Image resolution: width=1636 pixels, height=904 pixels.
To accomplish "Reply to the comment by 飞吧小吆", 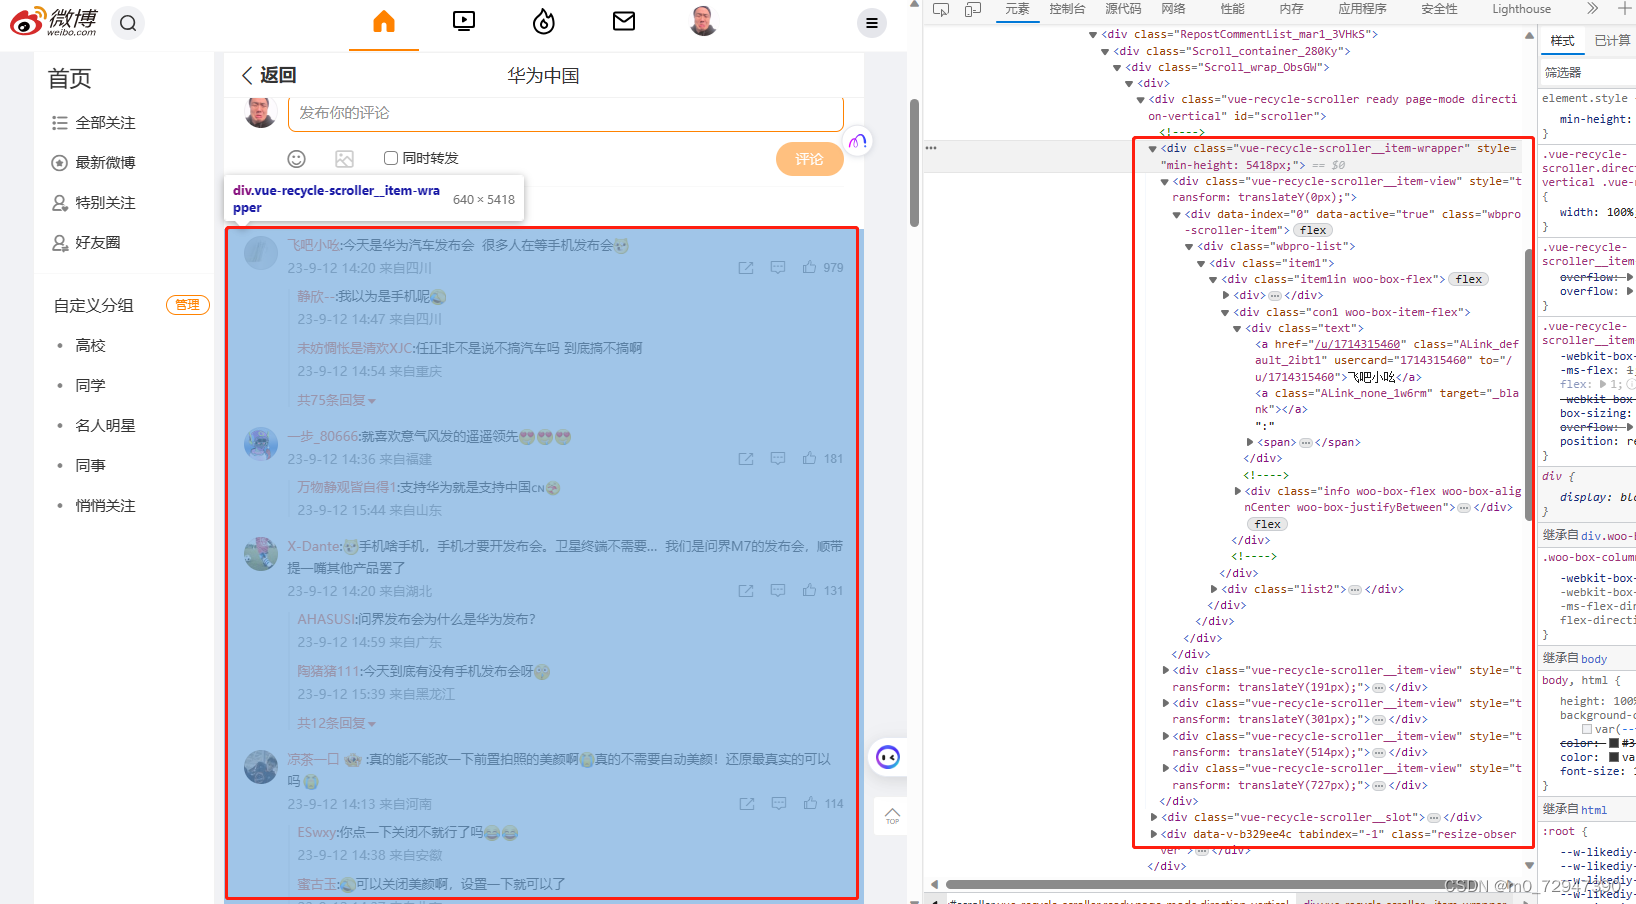I will click(778, 268).
